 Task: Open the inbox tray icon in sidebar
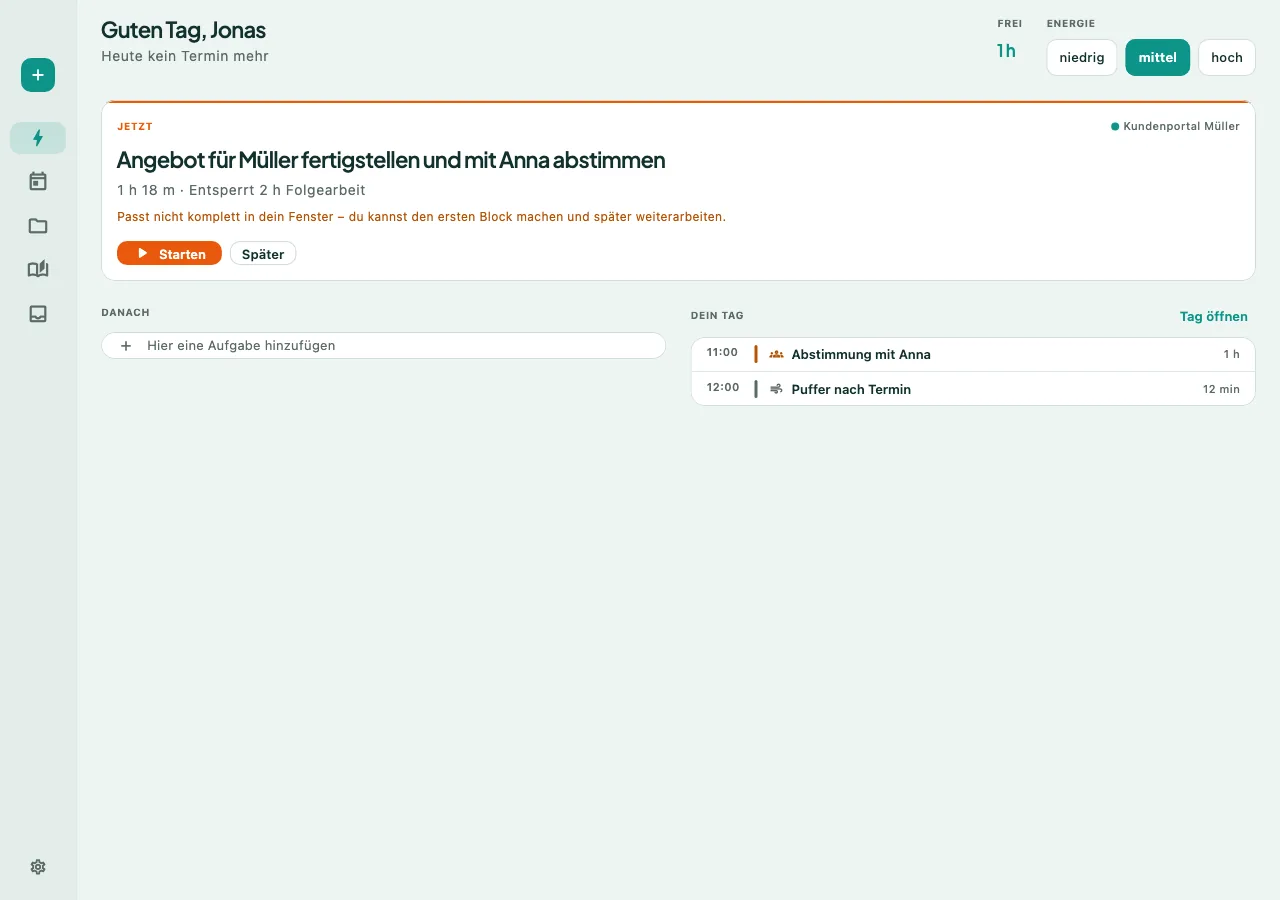pyautogui.click(x=38, y=313)
